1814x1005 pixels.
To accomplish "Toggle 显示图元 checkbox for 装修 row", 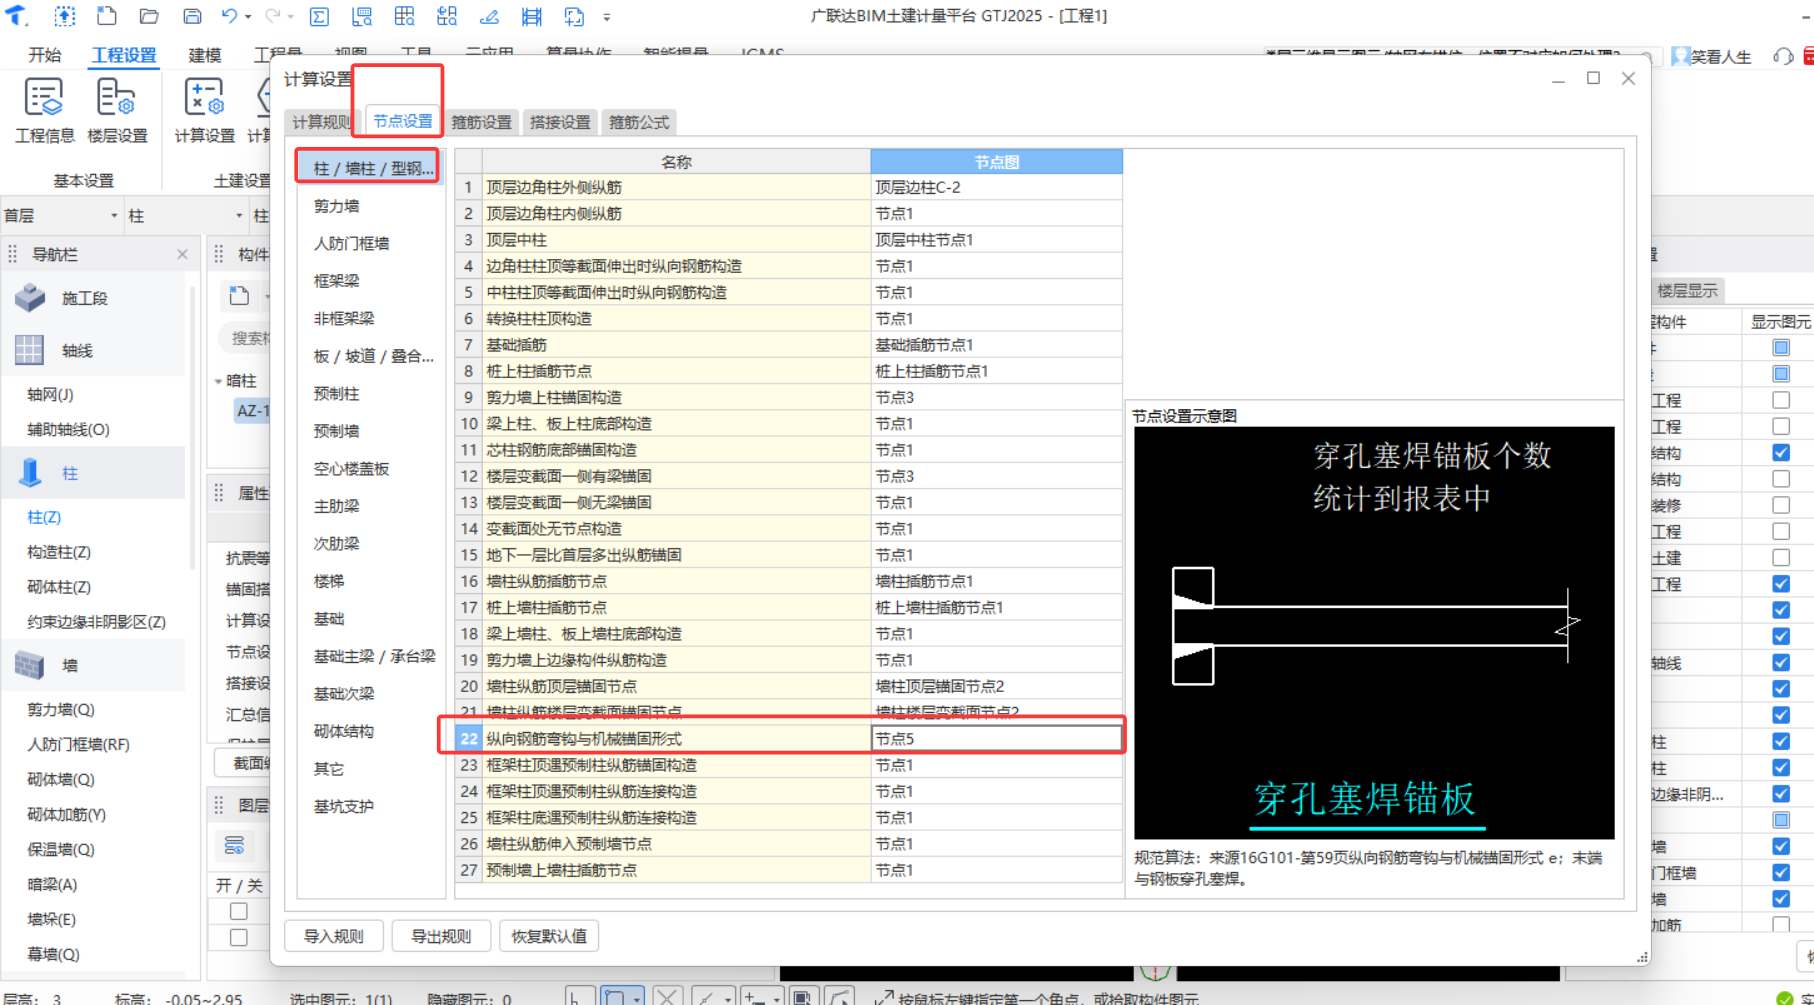I will click(x=1781, y=505).
